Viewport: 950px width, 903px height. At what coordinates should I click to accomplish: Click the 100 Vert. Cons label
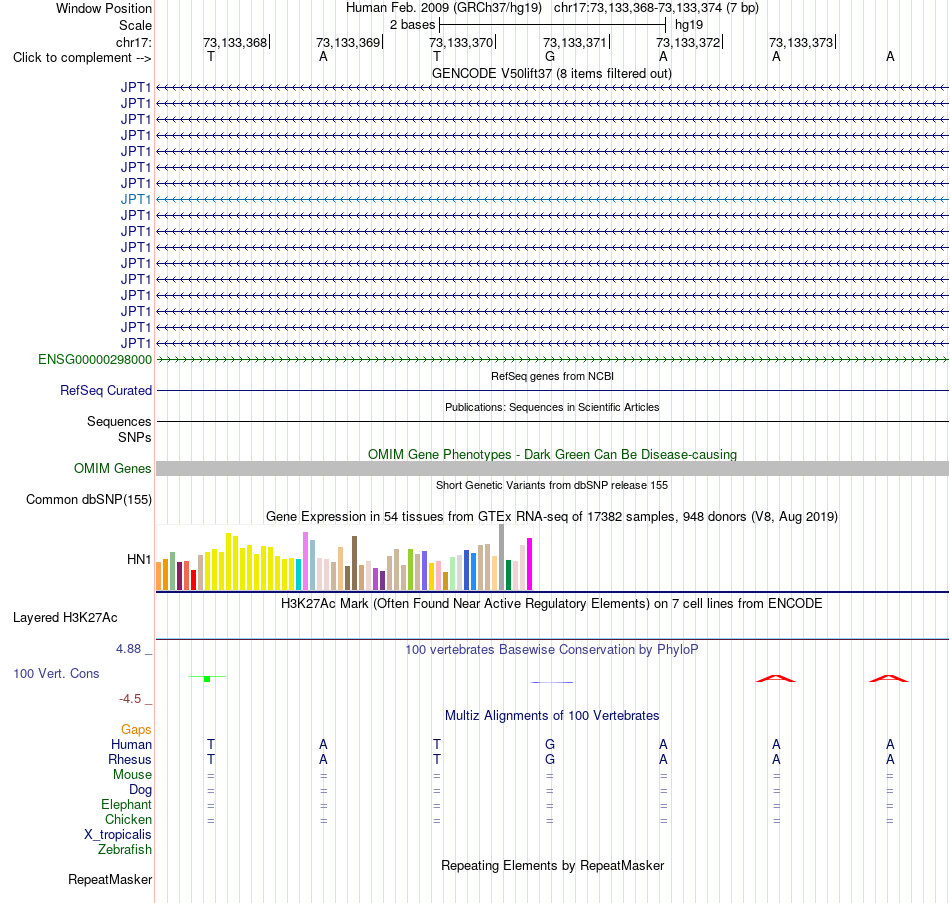(x=56, y=673)
